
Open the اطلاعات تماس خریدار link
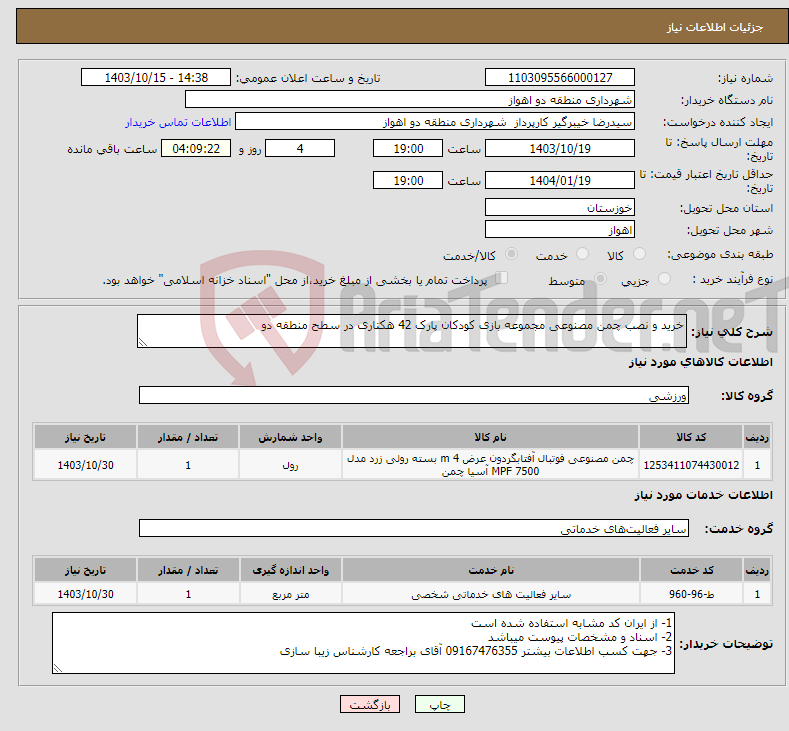click(x=178, y=122)
